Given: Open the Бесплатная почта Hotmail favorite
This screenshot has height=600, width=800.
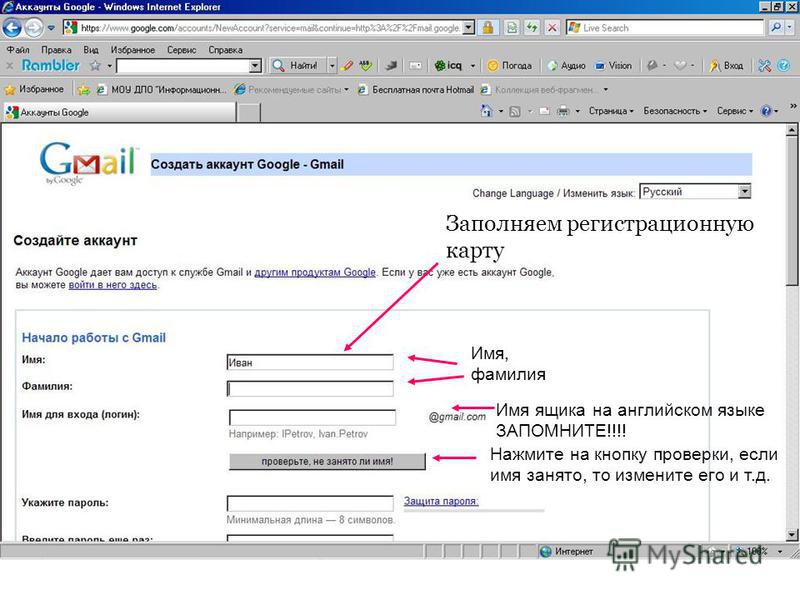Looking at the screenshot, I should [416, 90].
